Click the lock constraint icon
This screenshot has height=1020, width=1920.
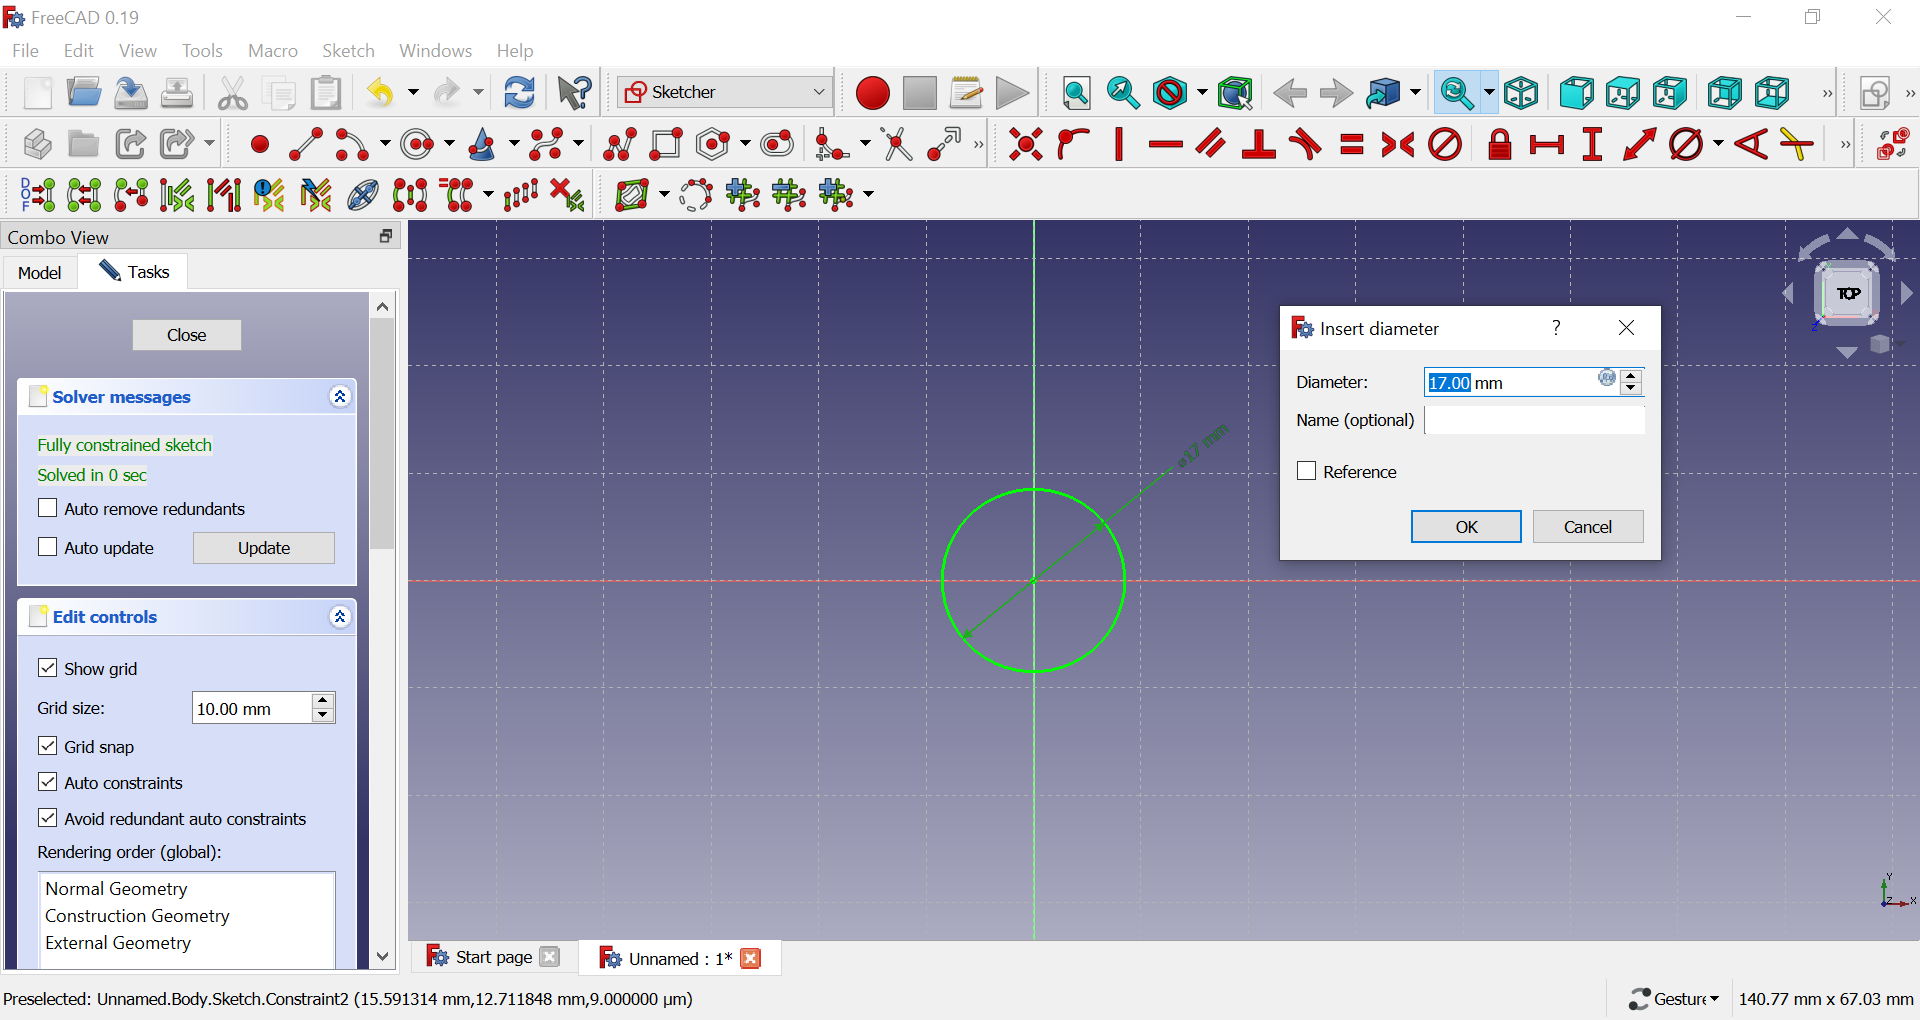(x=1498, y=145)
